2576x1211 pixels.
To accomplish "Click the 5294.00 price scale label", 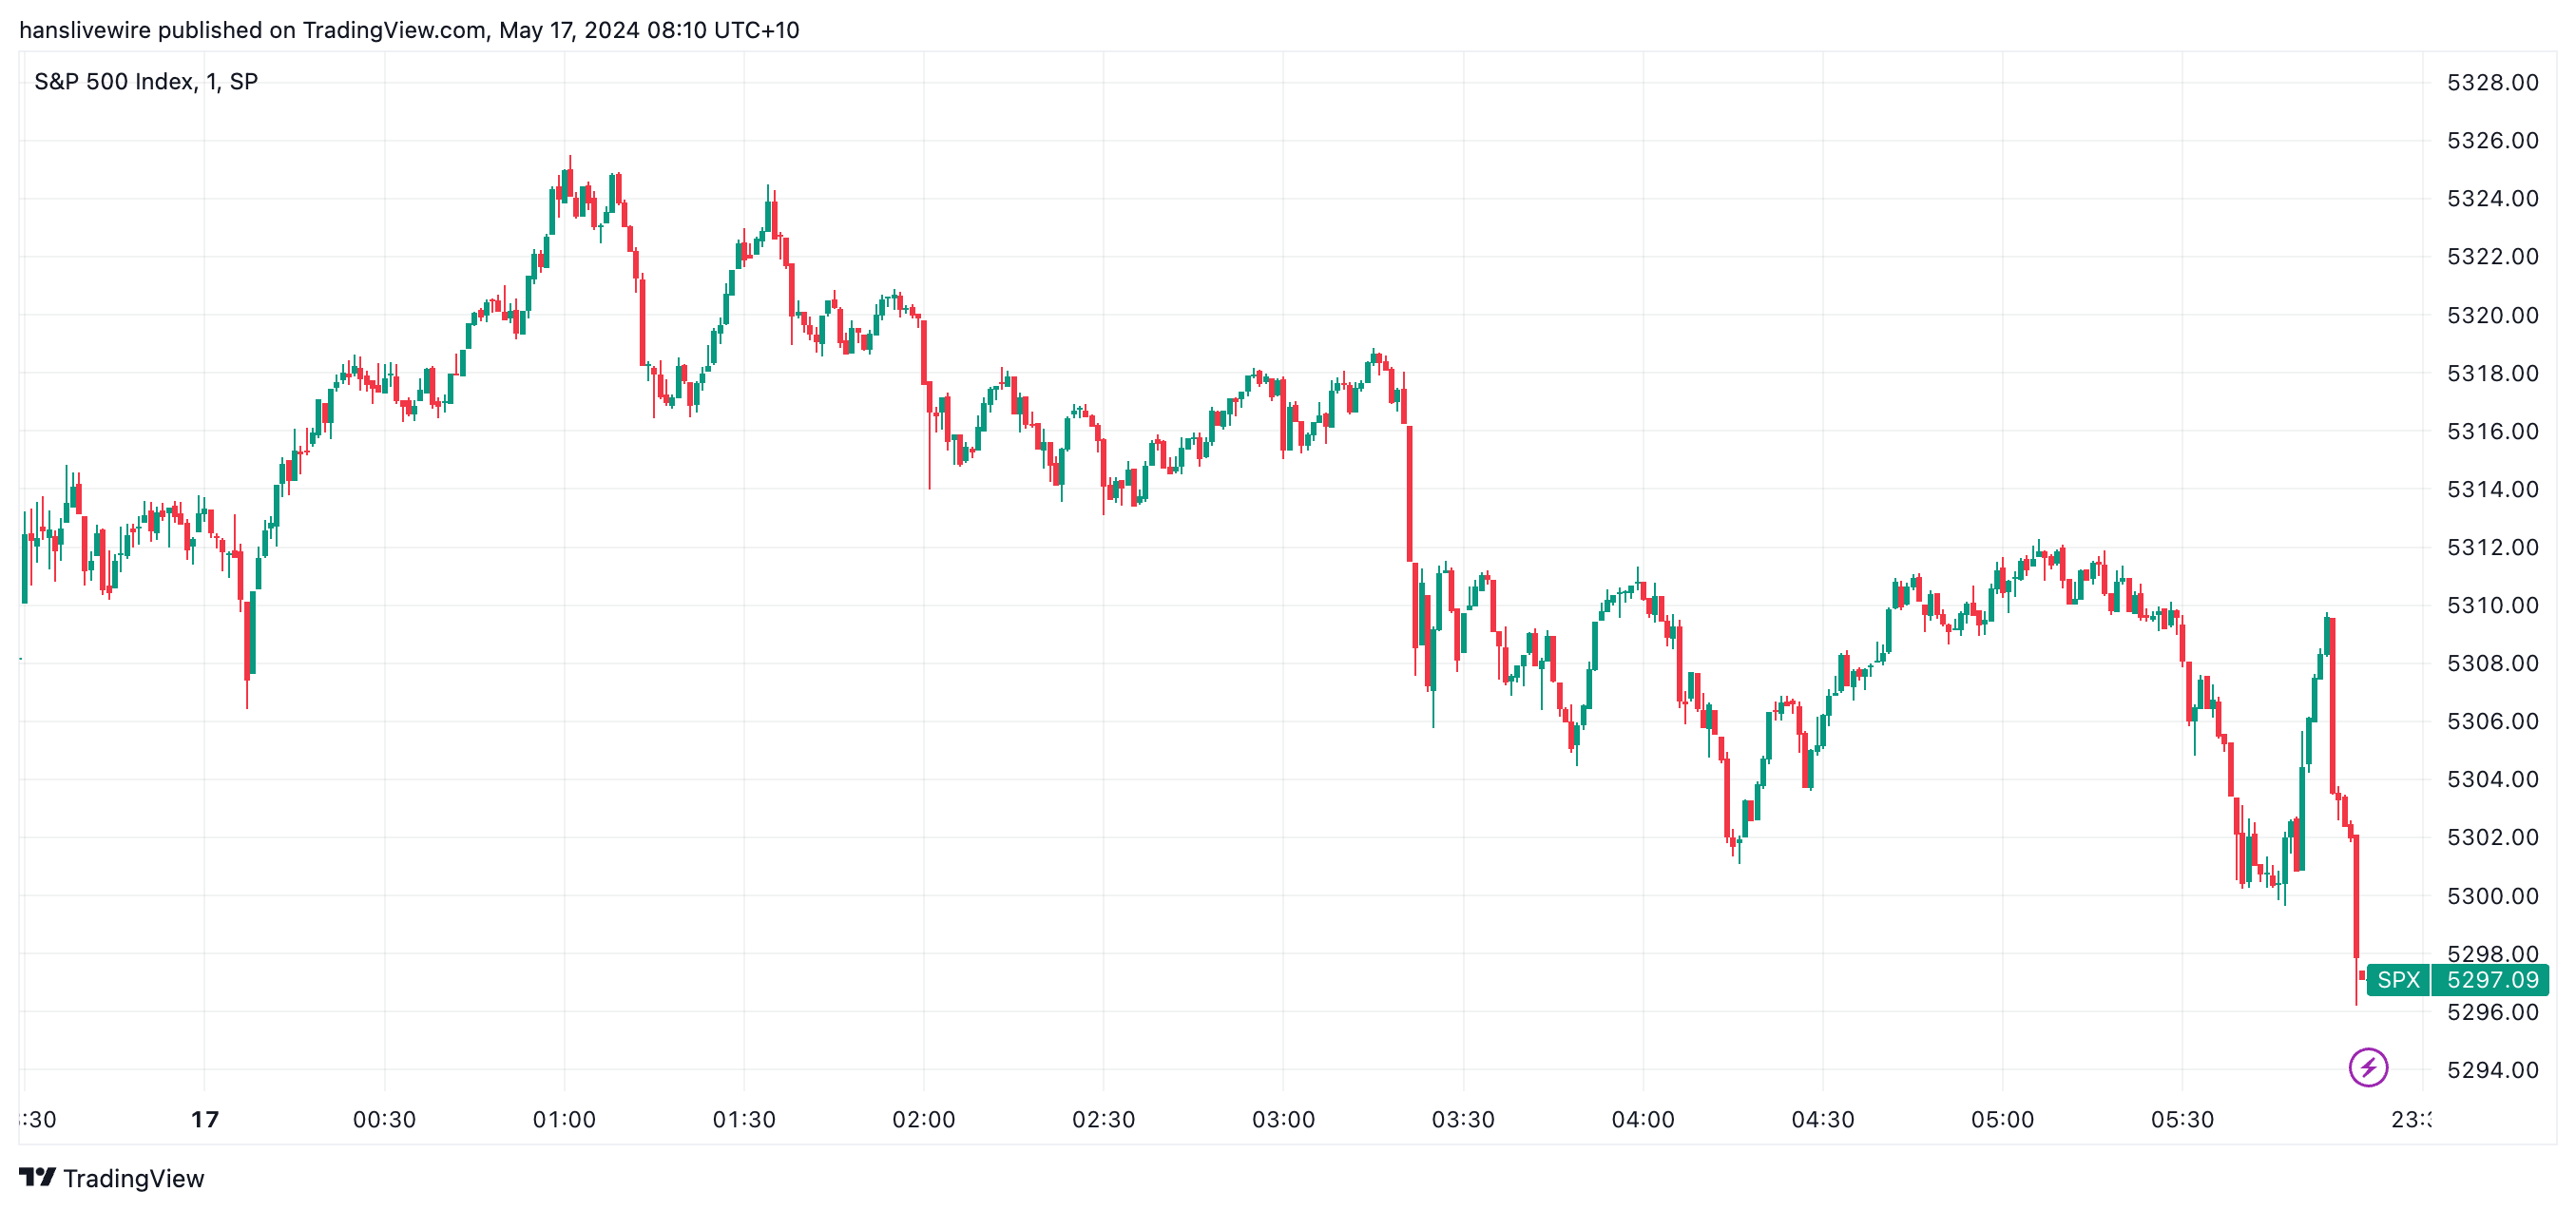I will (x=2492, y=1069).
